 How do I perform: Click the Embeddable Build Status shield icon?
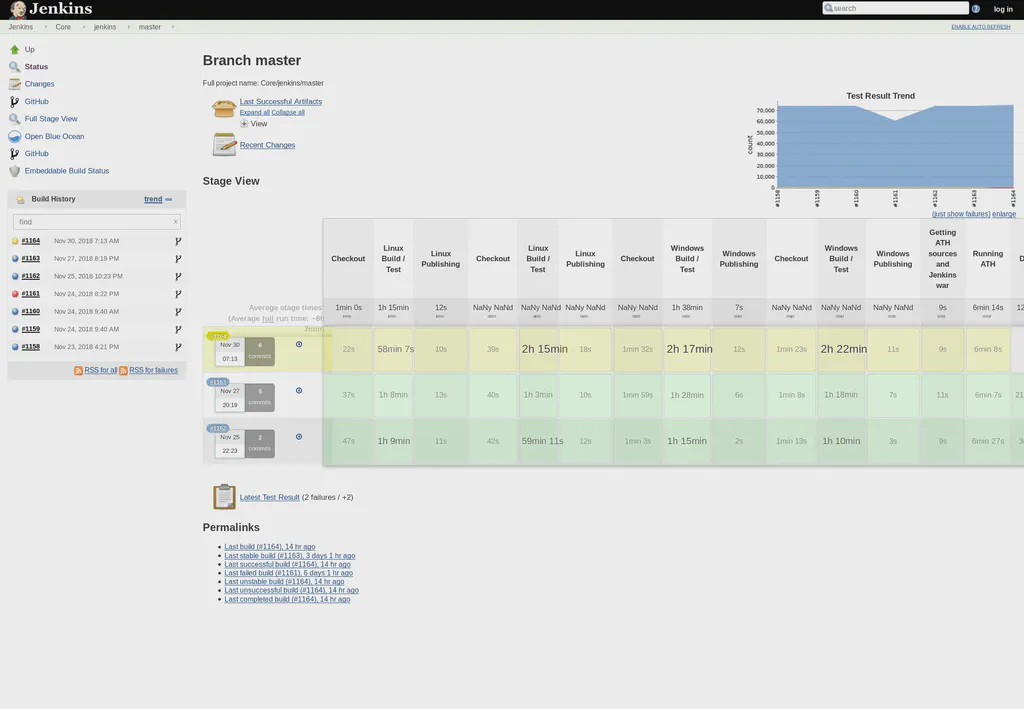13,170
